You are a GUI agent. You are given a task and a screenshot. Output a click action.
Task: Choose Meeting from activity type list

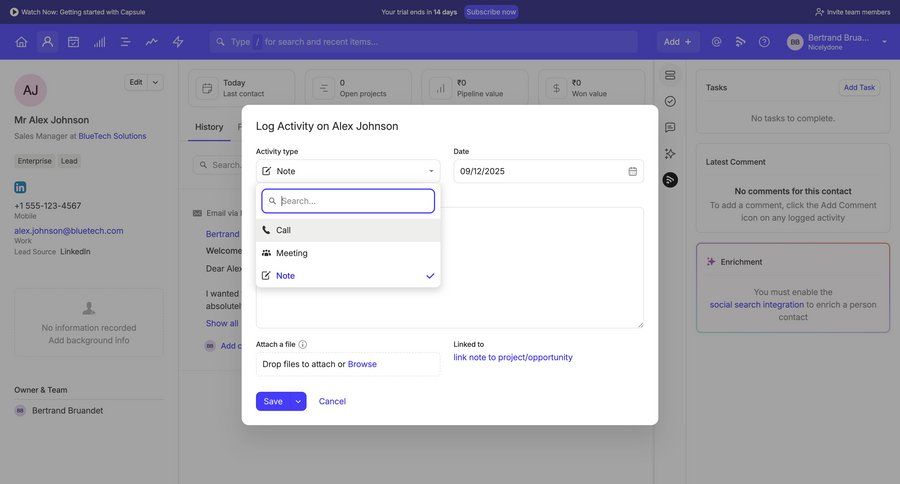pos(348,253)
